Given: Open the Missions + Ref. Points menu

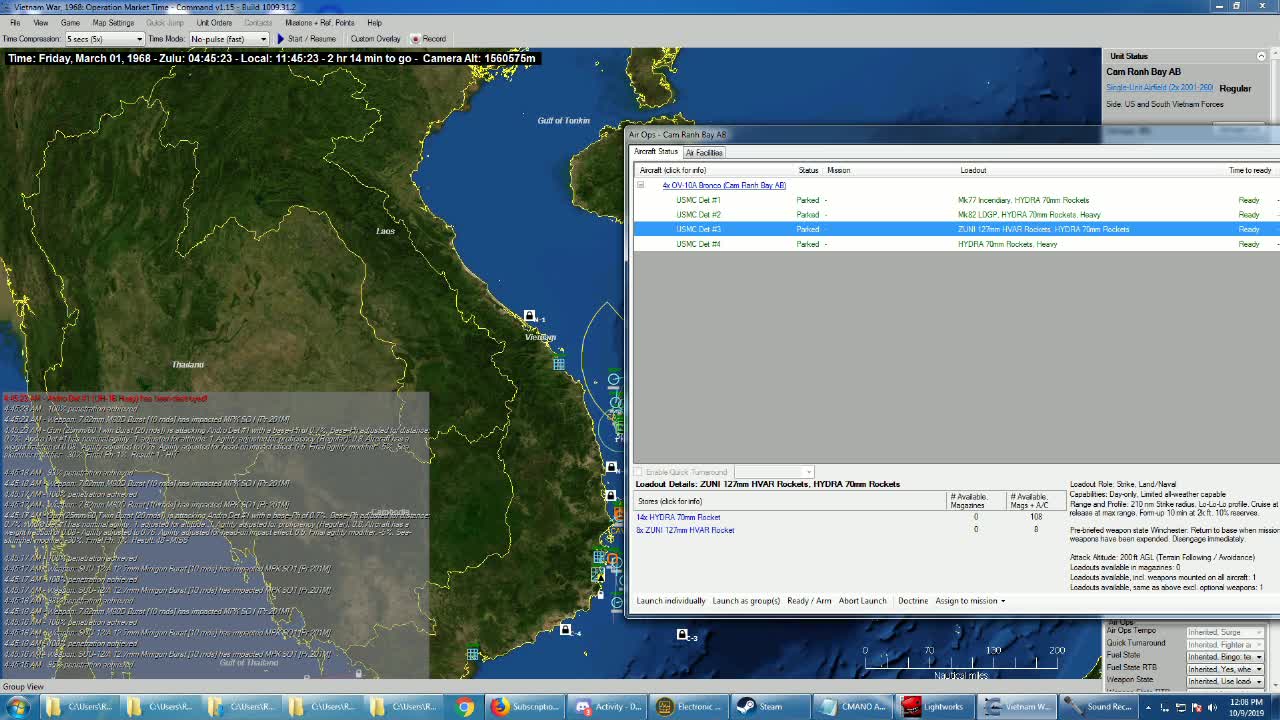Looking at the screenshot, I should click(319, 22).
